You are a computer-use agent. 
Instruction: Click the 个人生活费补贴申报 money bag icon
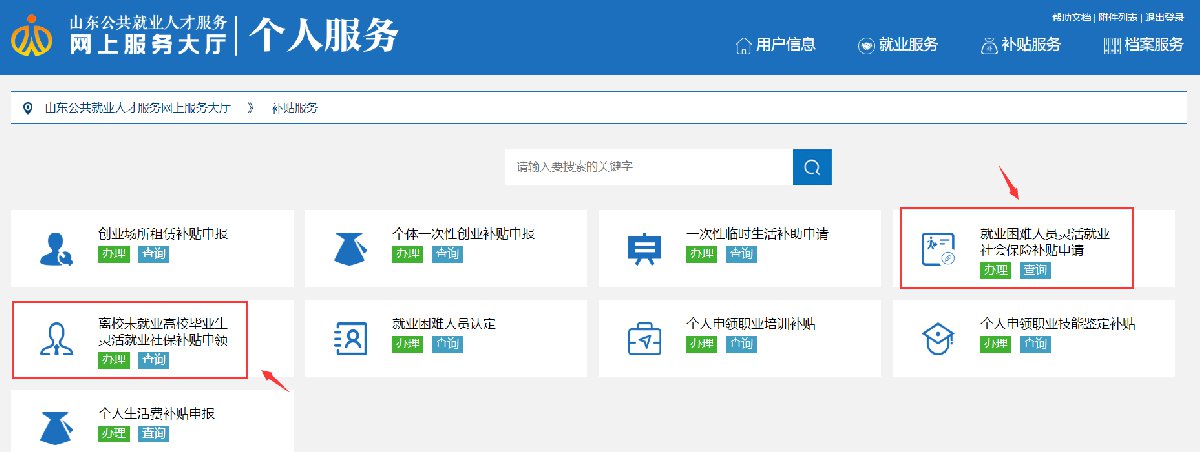click(x=49, y=426)
